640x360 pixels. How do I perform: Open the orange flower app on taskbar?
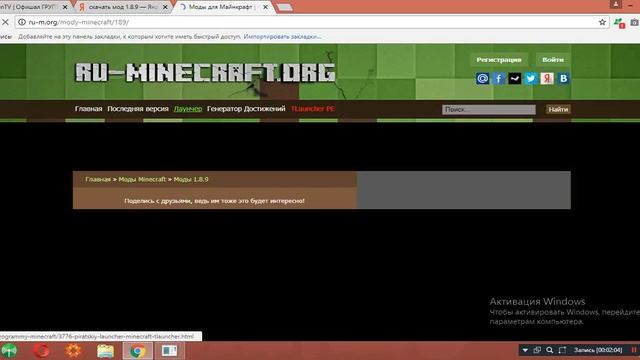point(73,351)
